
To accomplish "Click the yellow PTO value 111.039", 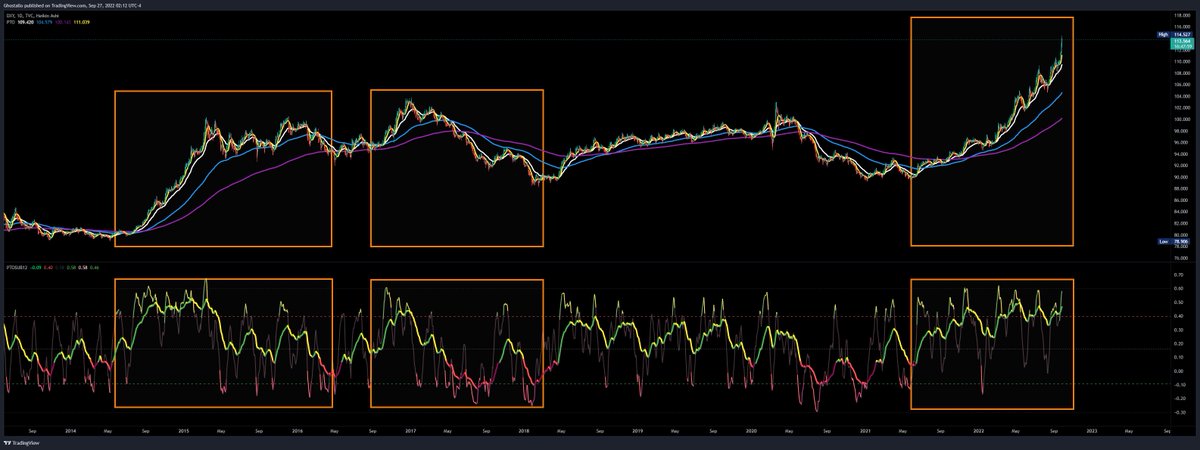I will pyautogui.click(x=82, y=22).
